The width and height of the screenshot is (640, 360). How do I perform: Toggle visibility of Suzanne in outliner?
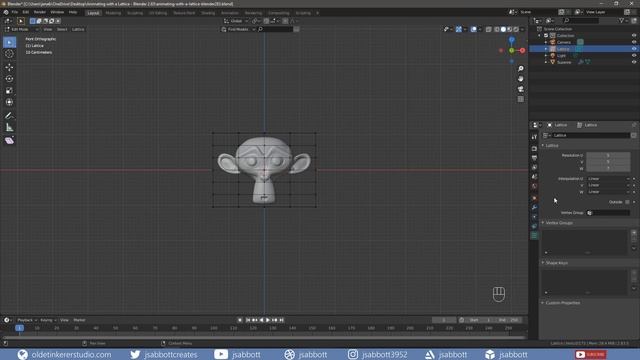[x=634, y=62]
